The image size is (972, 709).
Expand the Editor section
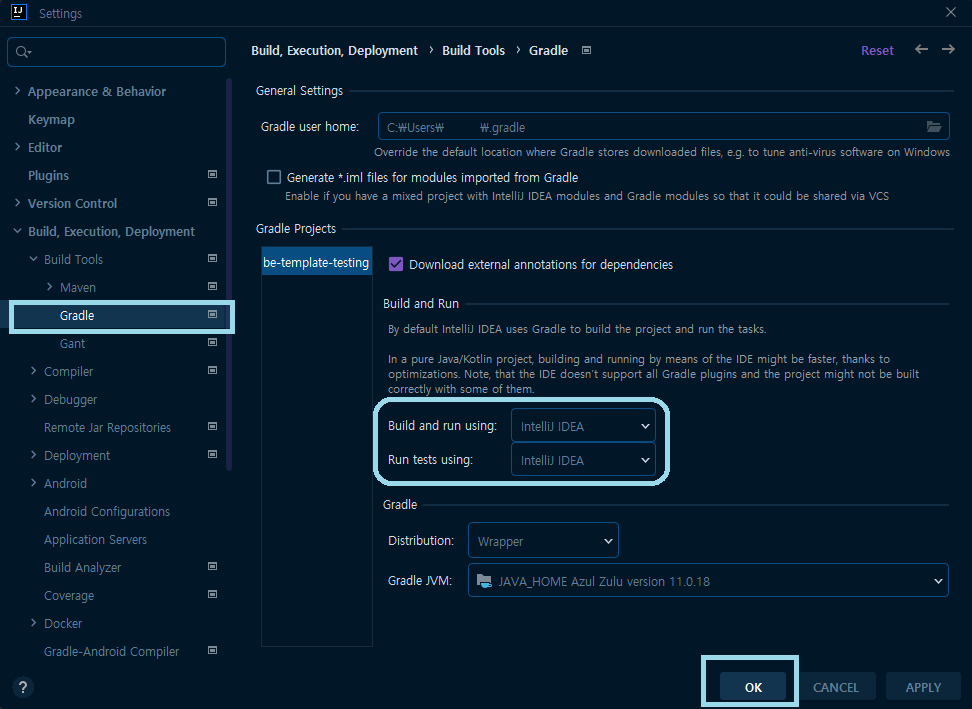click(x=17, y=146)
